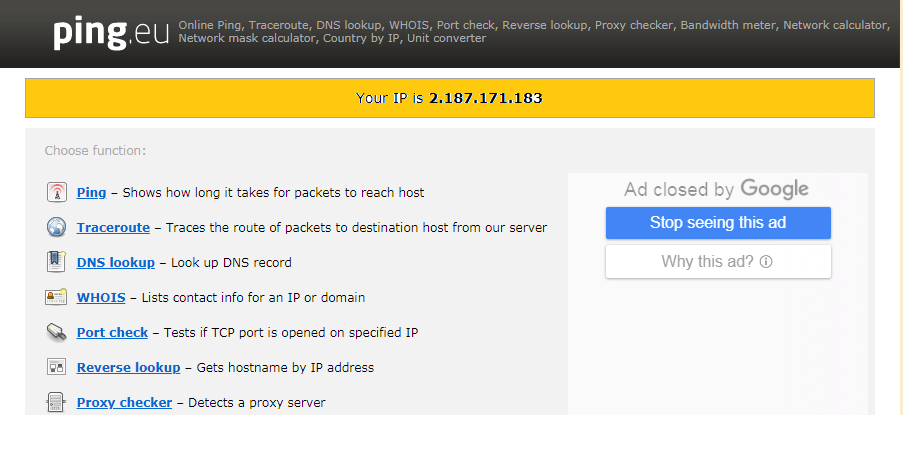906x460 pixels.
Task: Click the Traceroute globe icon
Action: [x=57, y=227]
